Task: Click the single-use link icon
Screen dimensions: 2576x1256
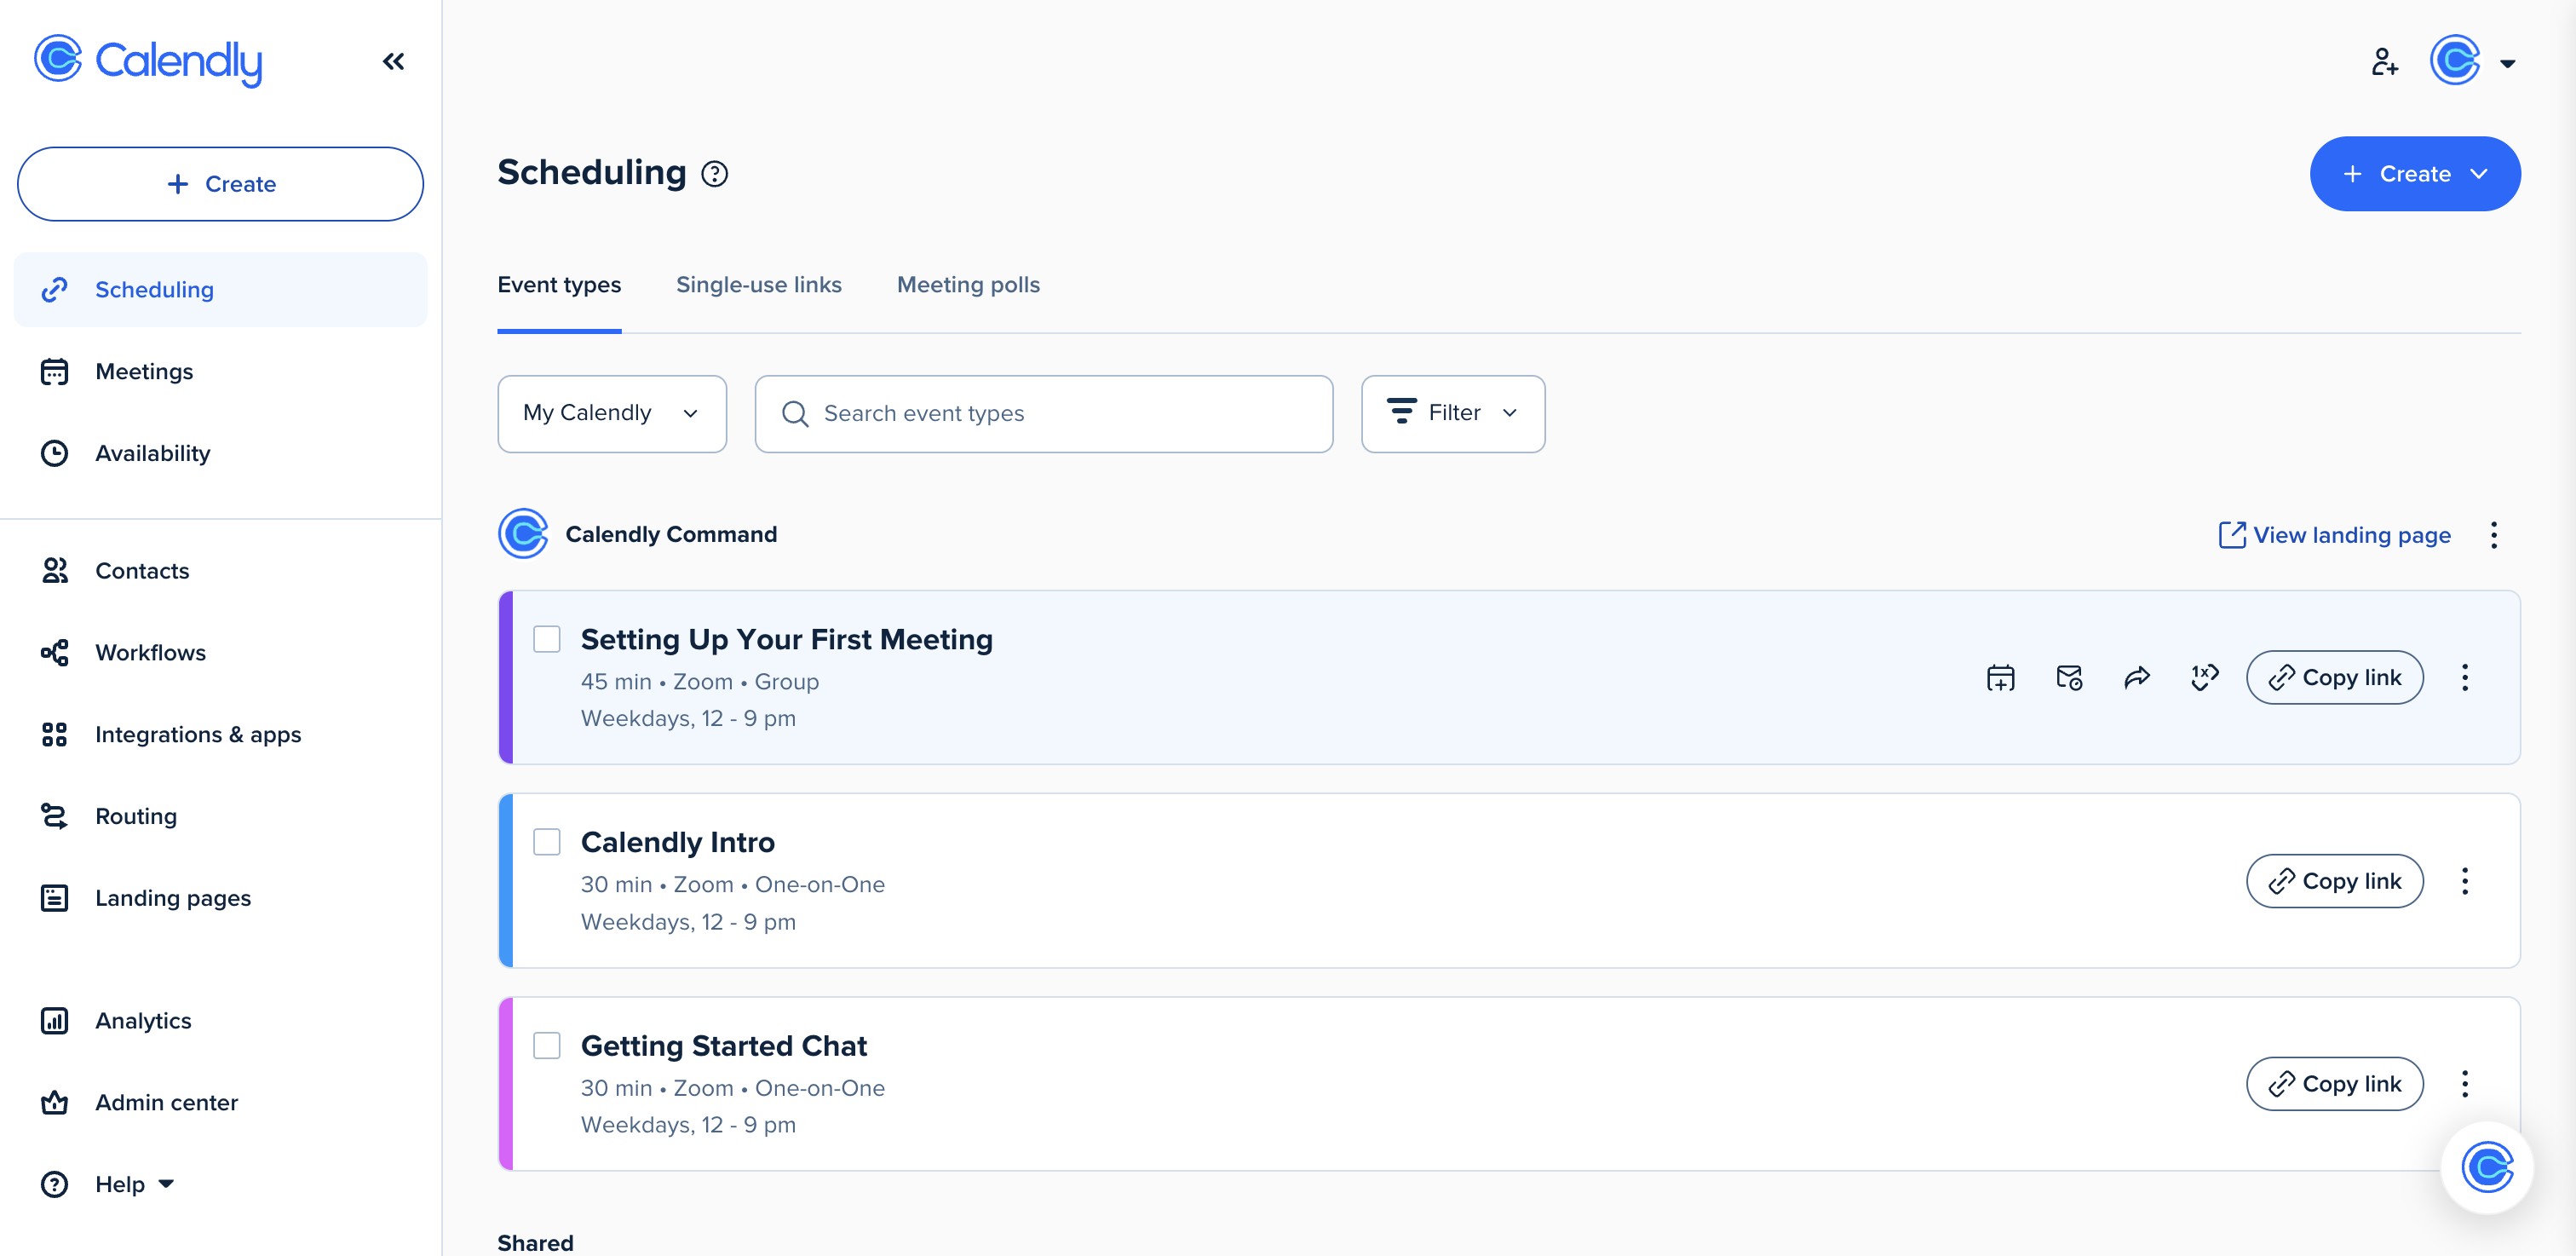Action: (x=2204, y=678)
